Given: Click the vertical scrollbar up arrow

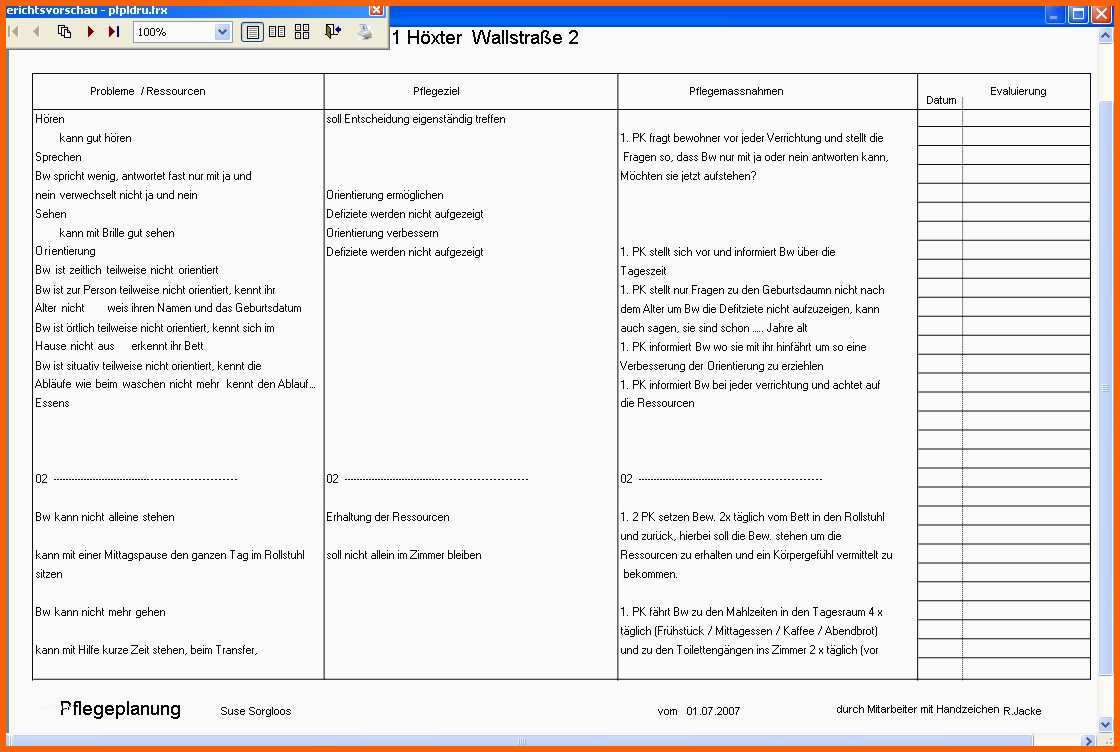Looking at the screenshot, I should coord(1106,36).
